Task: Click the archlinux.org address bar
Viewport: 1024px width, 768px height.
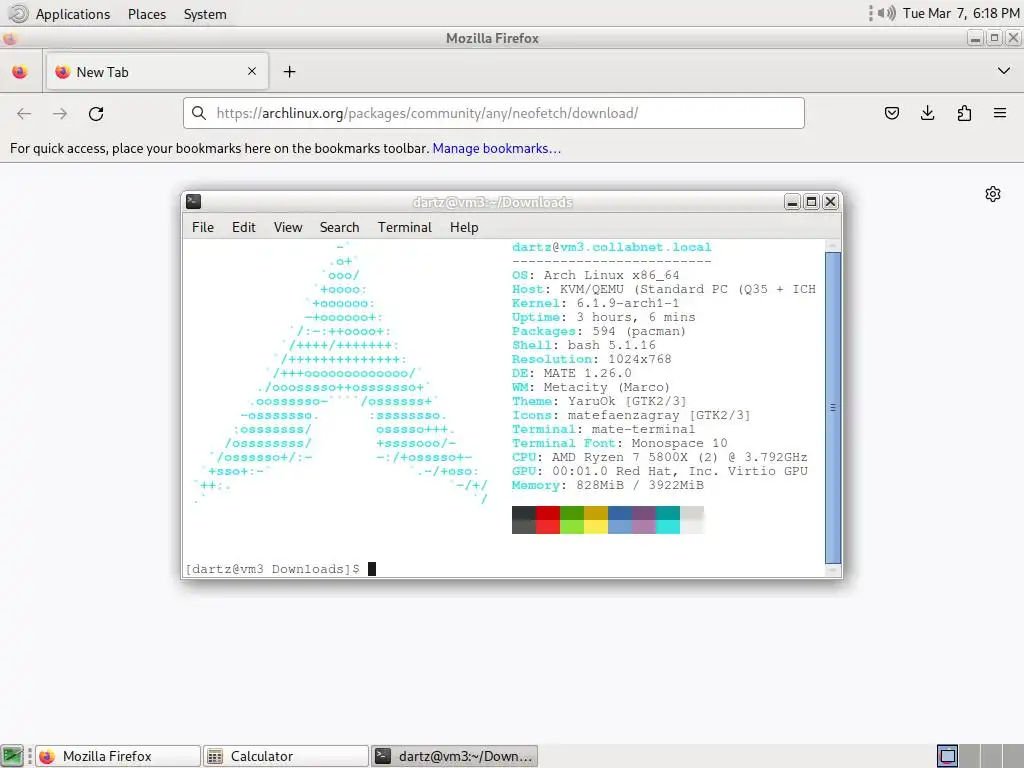Action: point(493,113)
